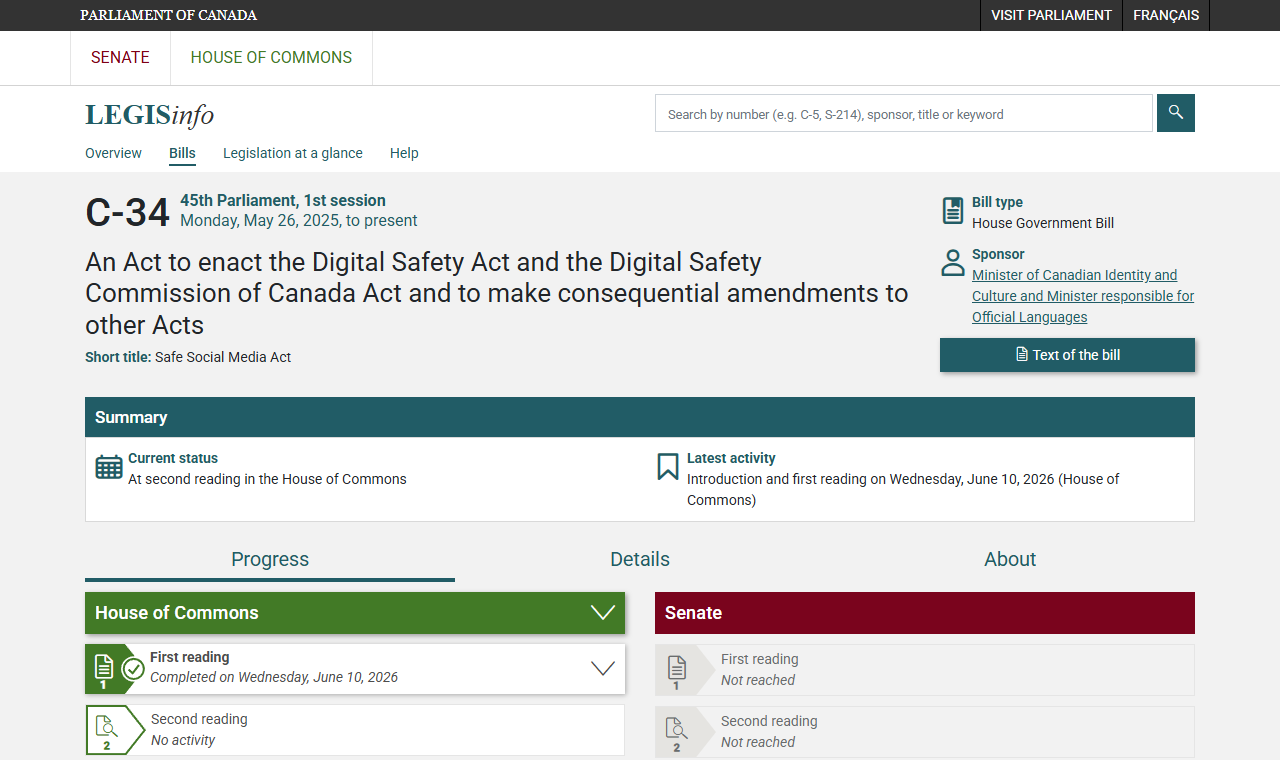Go to the House of Commons site tab

(x=271, y=58)
